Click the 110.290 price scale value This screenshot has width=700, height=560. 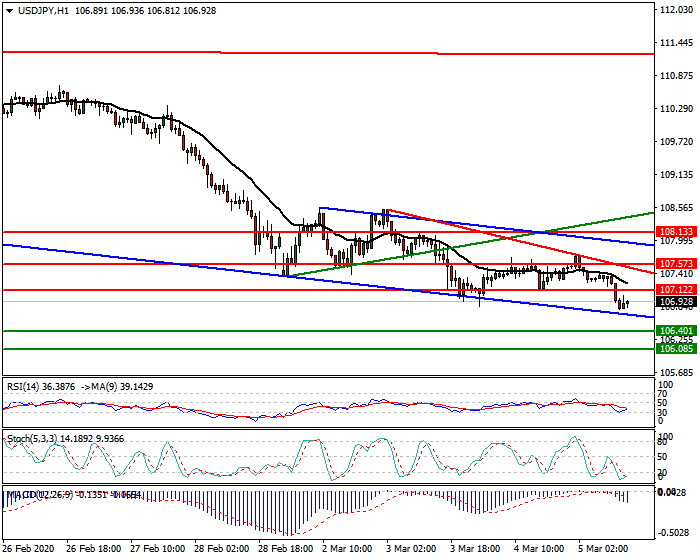(677, 109)
